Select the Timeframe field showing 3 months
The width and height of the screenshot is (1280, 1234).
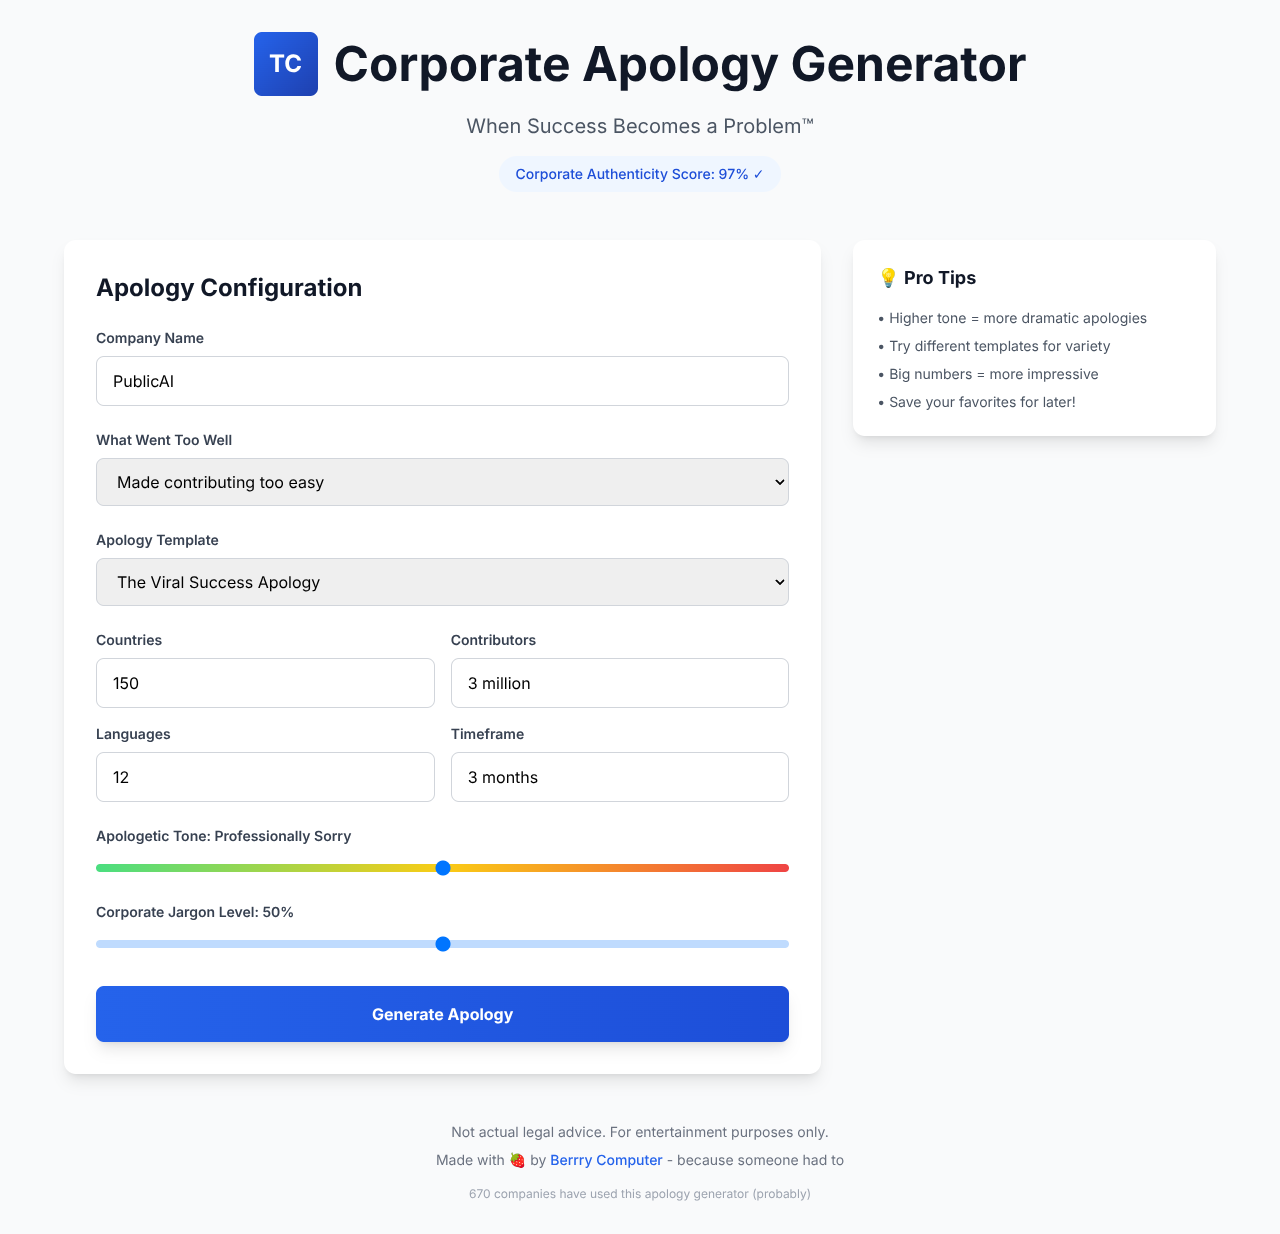(x=619, y=777)
